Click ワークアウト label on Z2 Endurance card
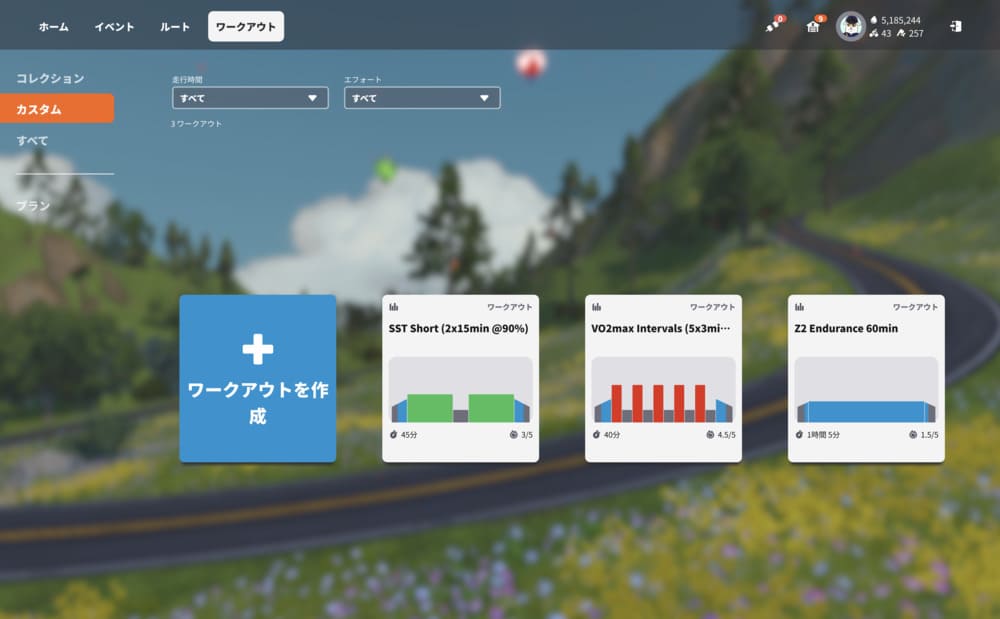This screenshot has height=619, width=1000. tap(915, 307)
